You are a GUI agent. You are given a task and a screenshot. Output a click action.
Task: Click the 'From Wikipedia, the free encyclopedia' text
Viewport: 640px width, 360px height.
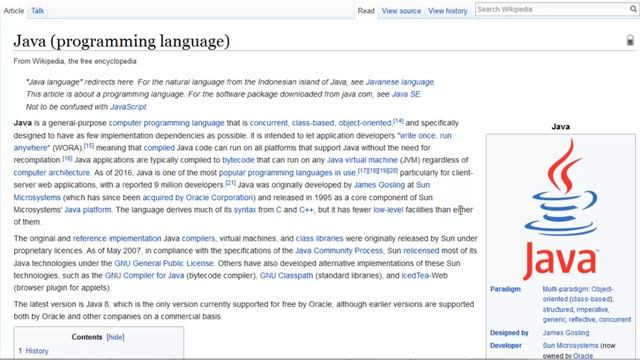point(75,61)
